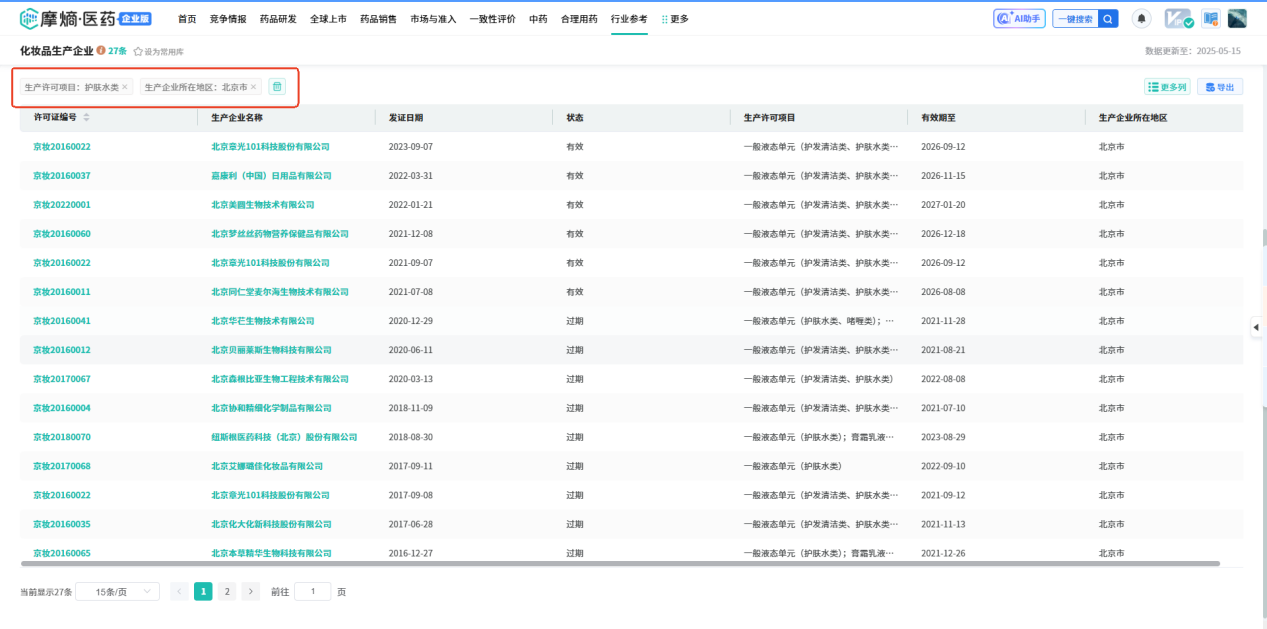Sort by 许可证编号 column arrows

tap(86, 117)
